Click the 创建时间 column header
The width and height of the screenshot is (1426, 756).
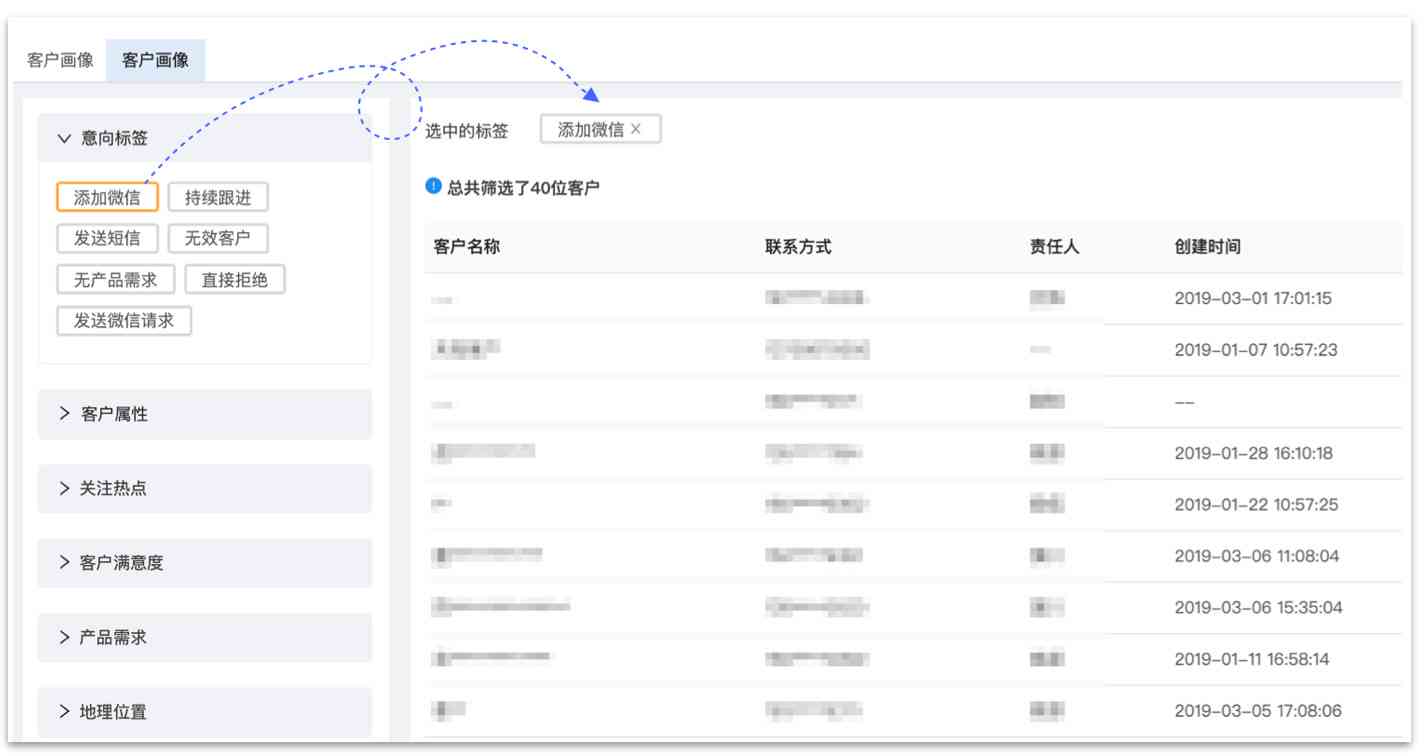click(1208, 247)
